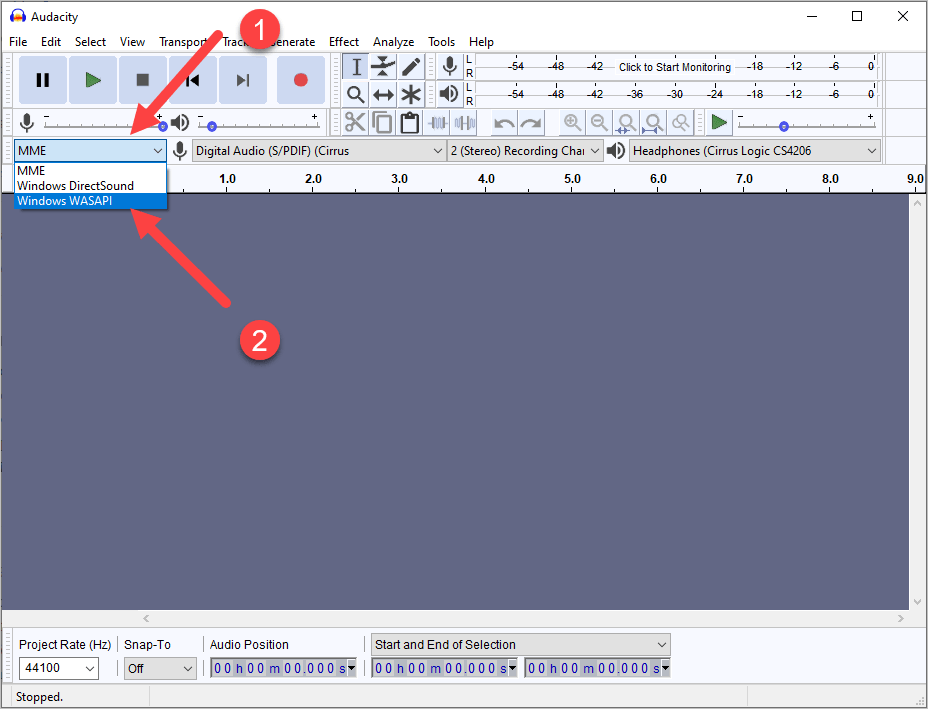Open the selection start time format arrow
928x709 pixels.
click(x=513, y=668)
